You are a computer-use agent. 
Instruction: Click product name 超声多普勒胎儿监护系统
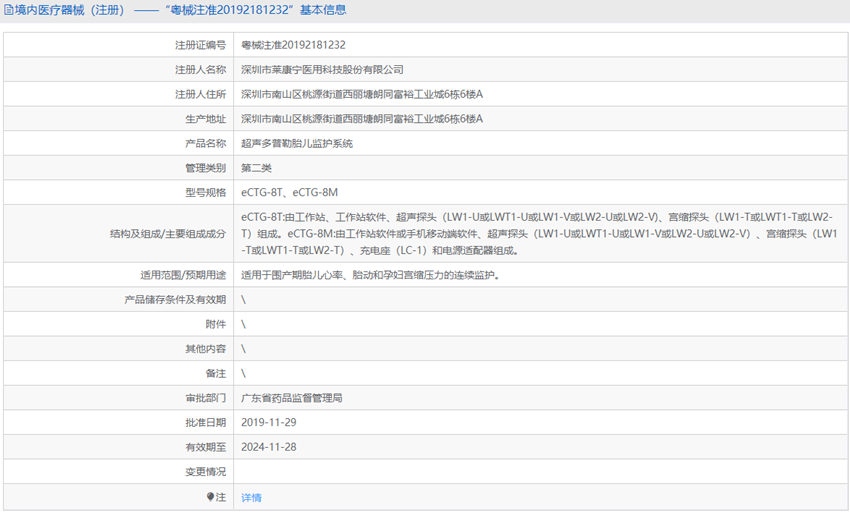click(297, 143)
